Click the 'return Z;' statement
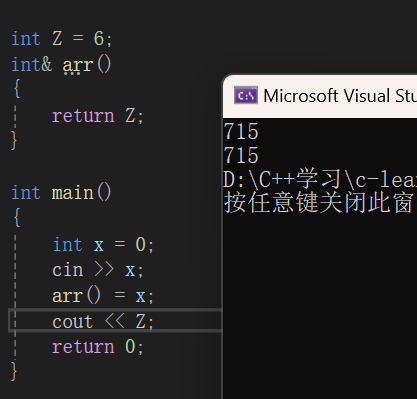This screenshot has height=399, width=417. pos(98,116)
